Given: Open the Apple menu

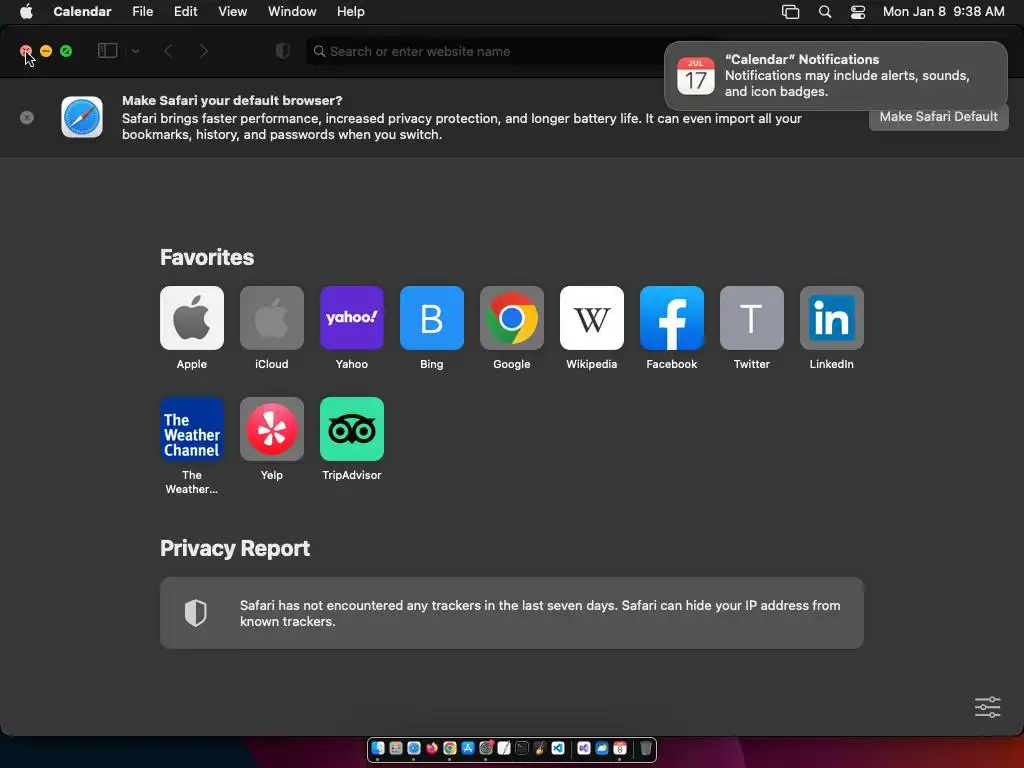Looking at the screenshot, I should 26,12.
